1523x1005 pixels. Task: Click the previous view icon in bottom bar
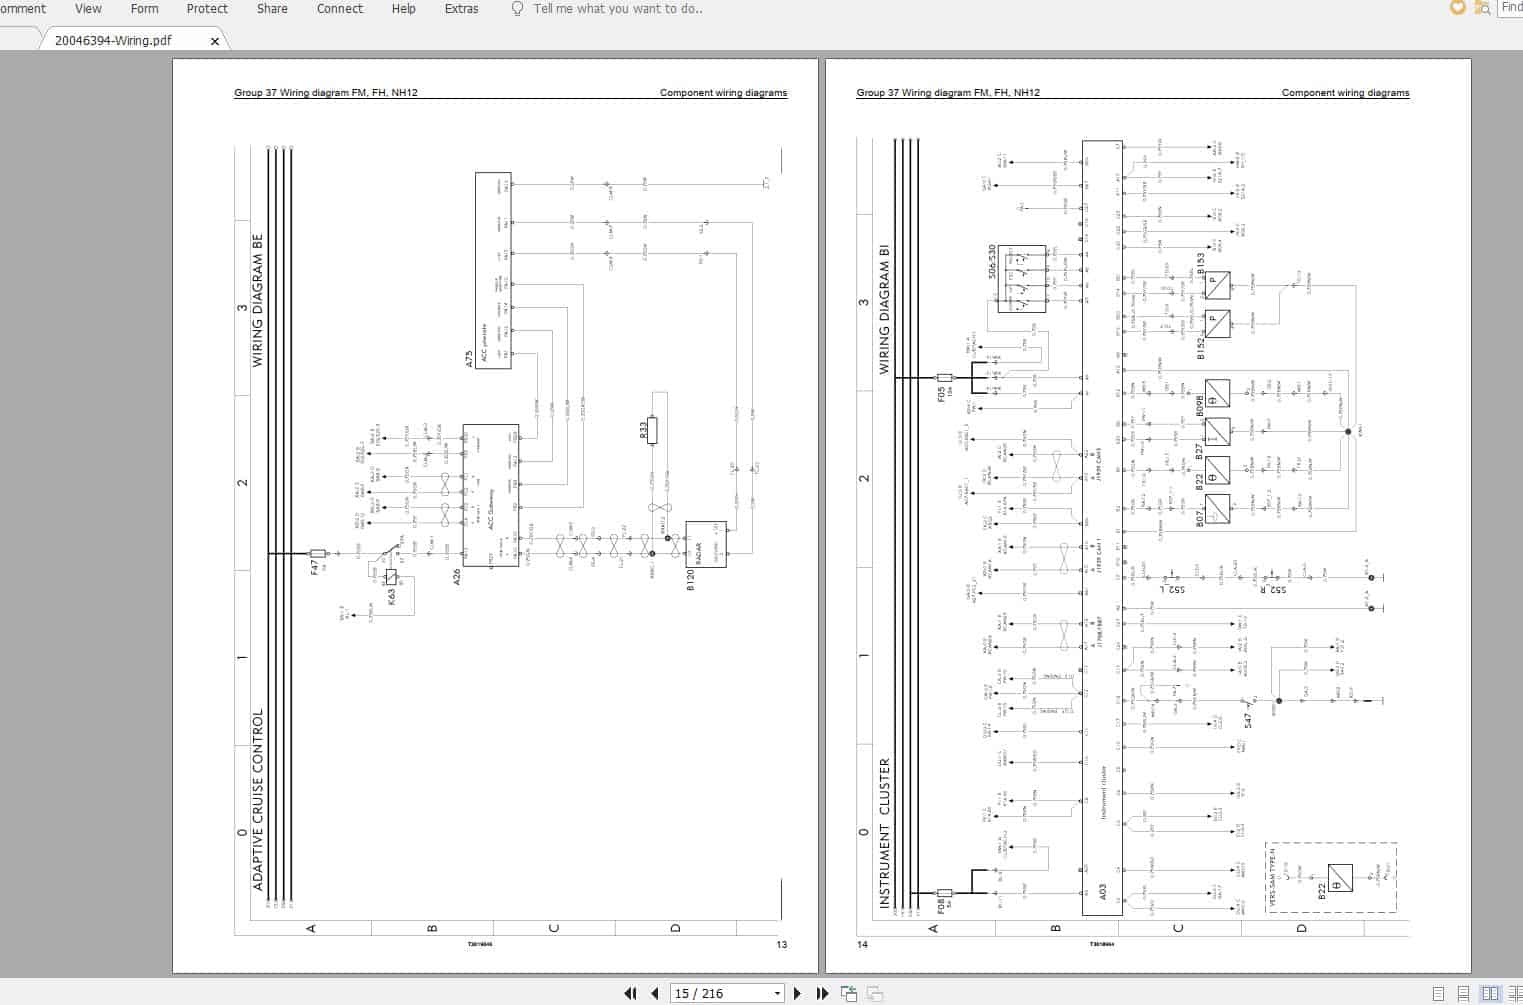849,993
